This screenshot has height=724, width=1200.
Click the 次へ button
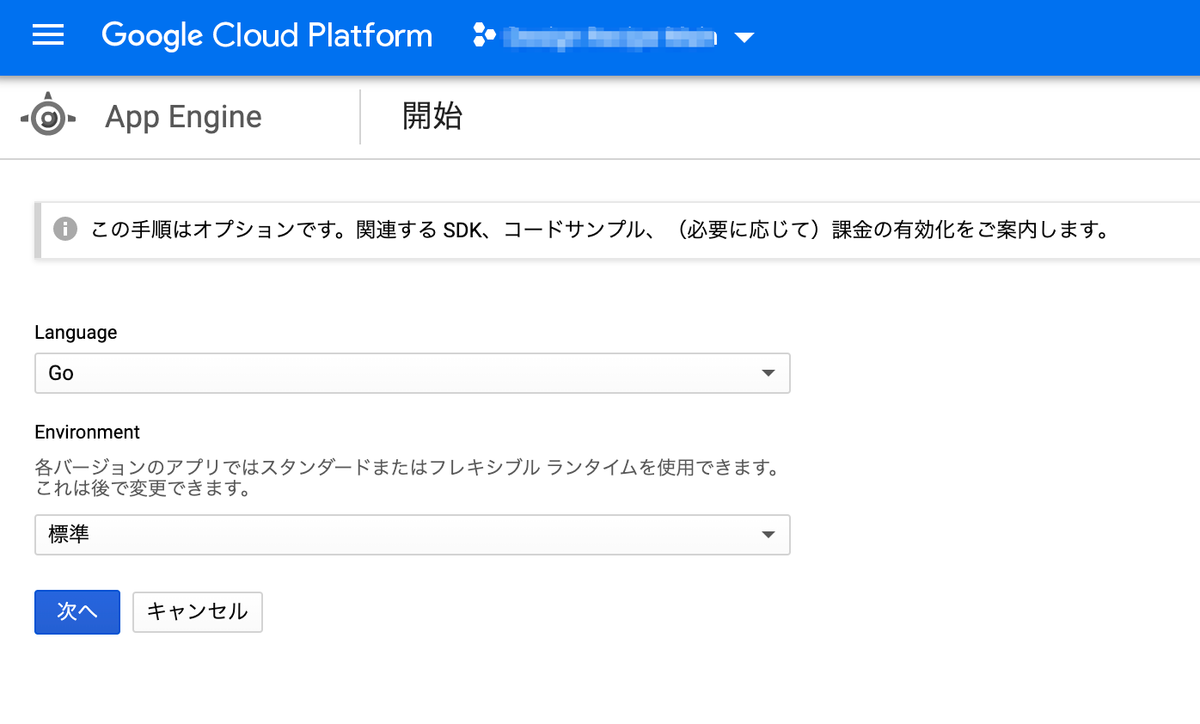[x=77, y=612]
